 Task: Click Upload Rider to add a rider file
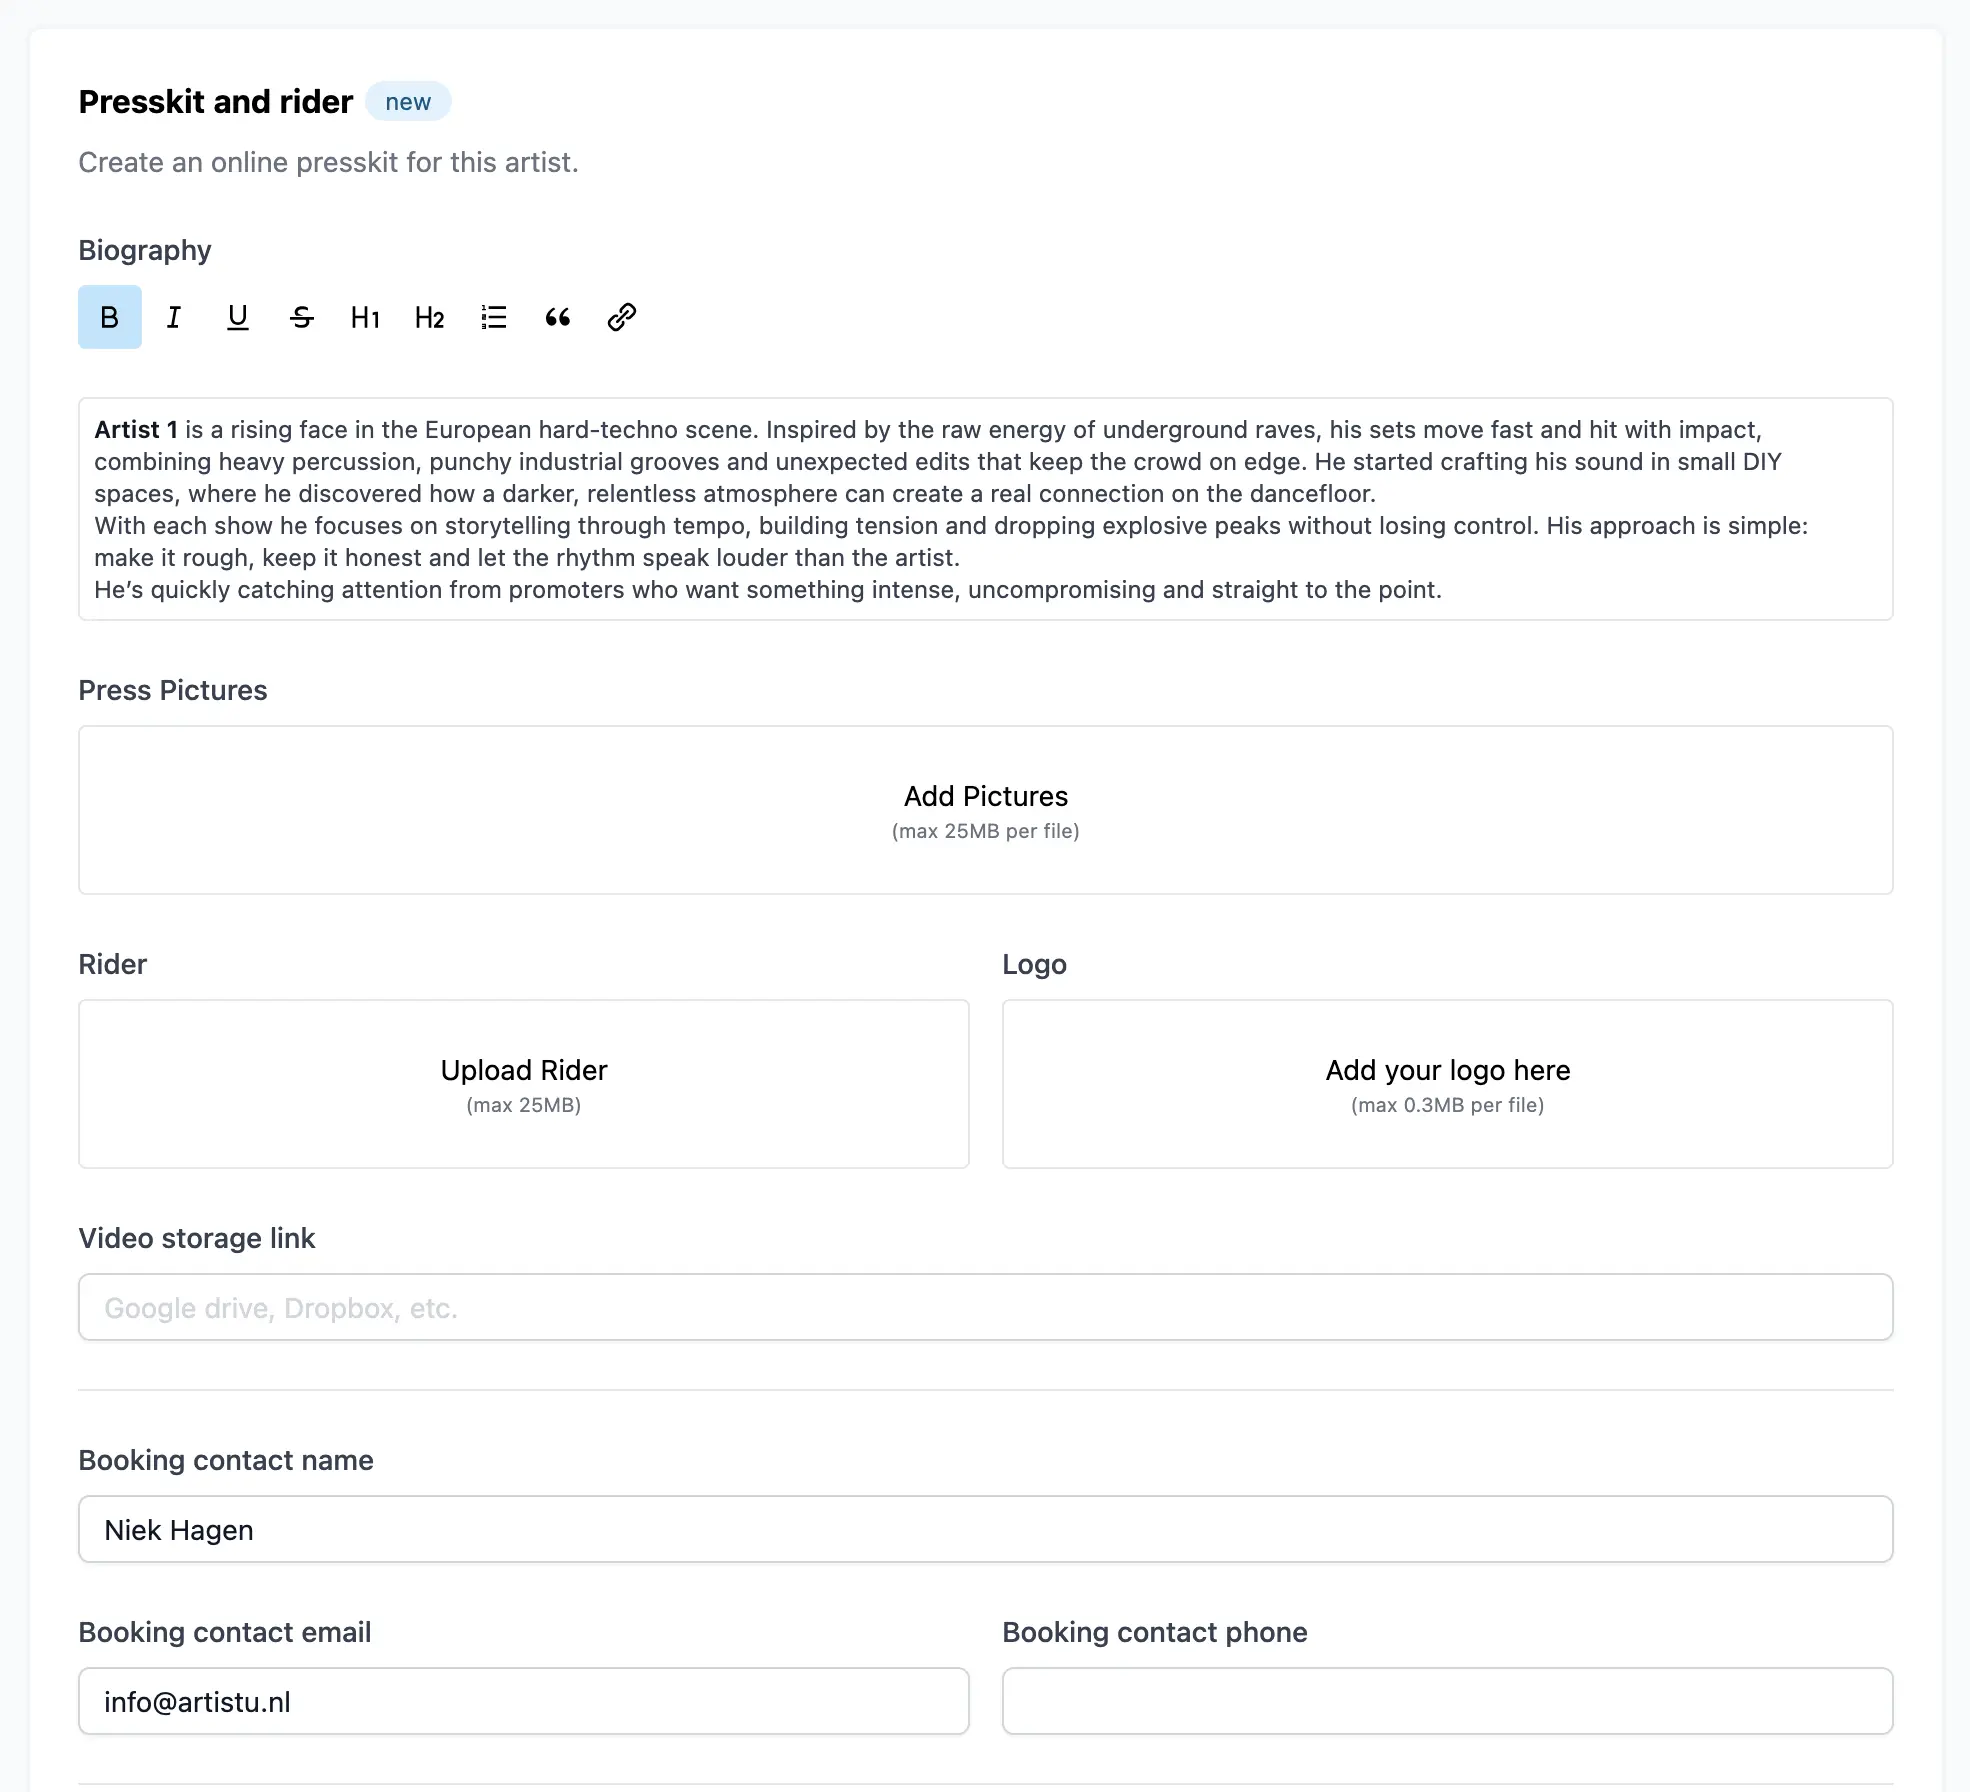coord(523,1083)
